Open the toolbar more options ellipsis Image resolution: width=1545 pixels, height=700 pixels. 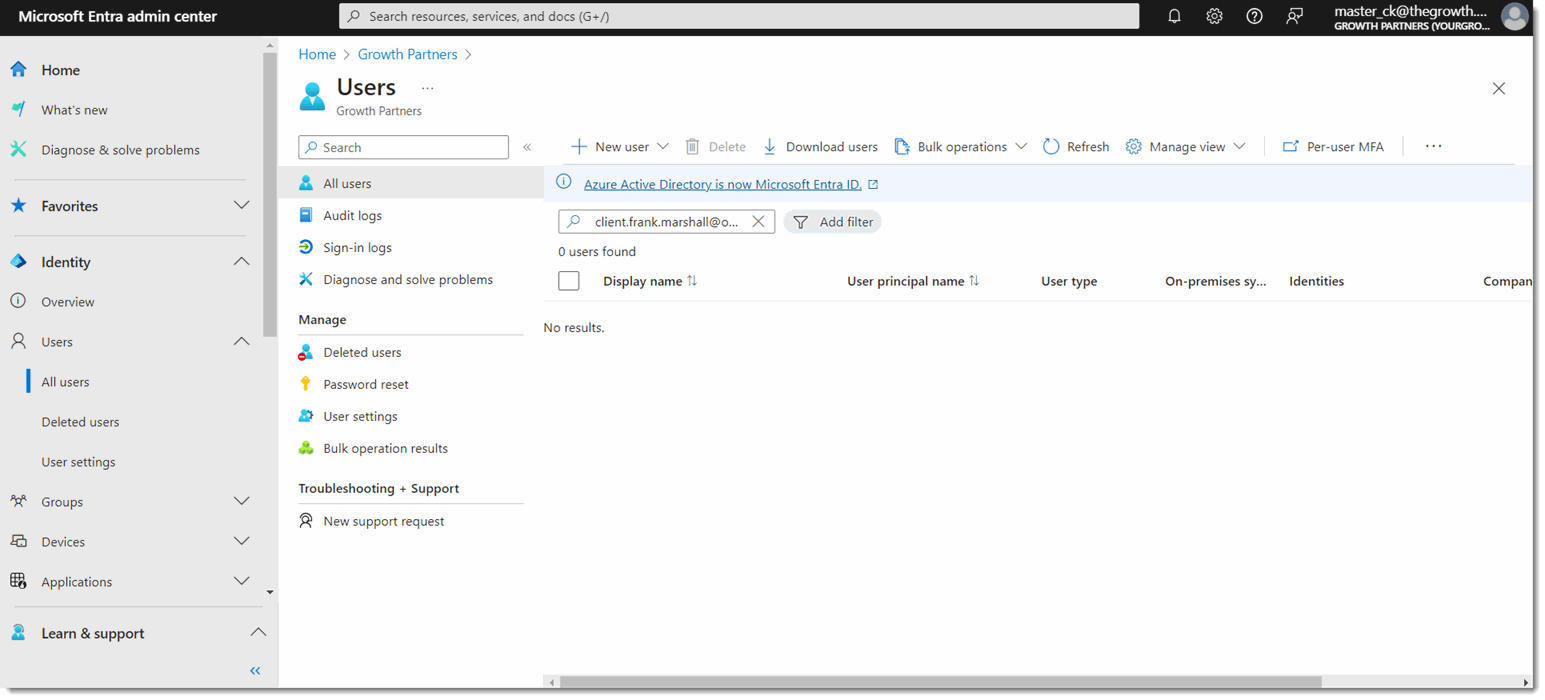(1433, 146)
